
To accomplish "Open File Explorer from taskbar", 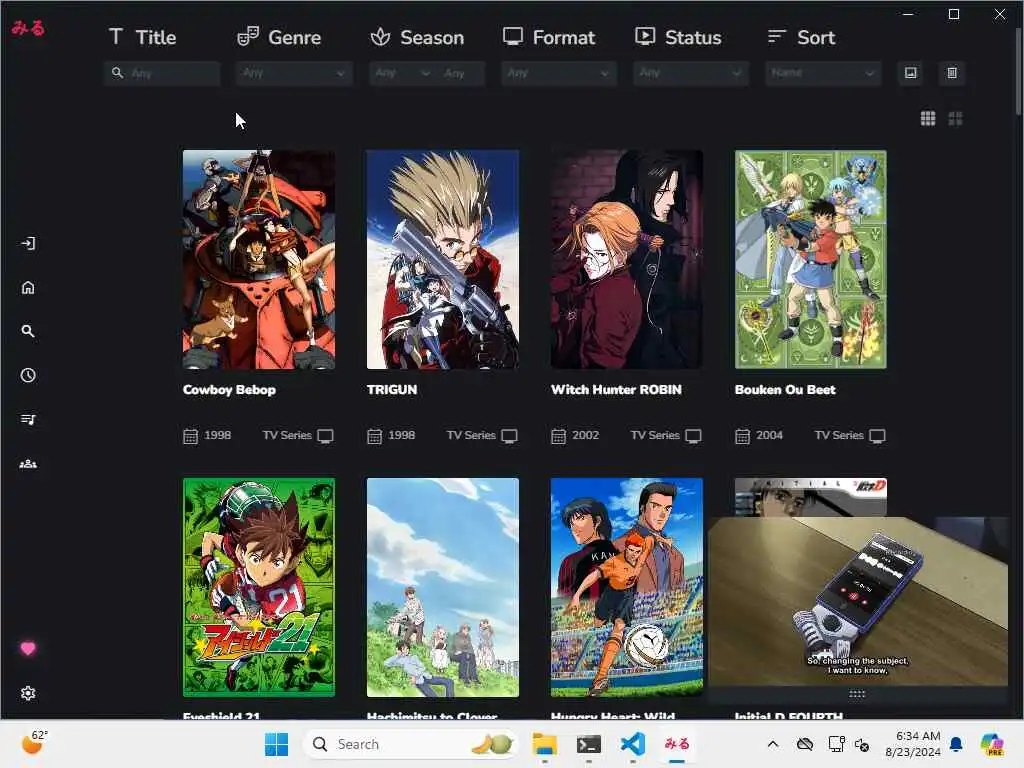I will (x=544, y=744).
